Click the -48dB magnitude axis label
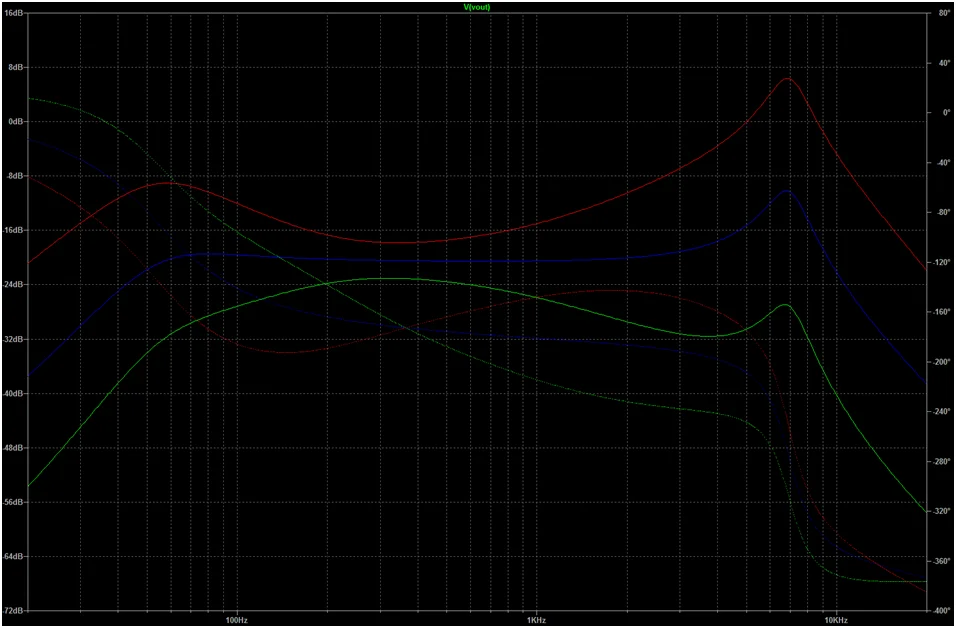956x628 pixels. pos(15,448)
